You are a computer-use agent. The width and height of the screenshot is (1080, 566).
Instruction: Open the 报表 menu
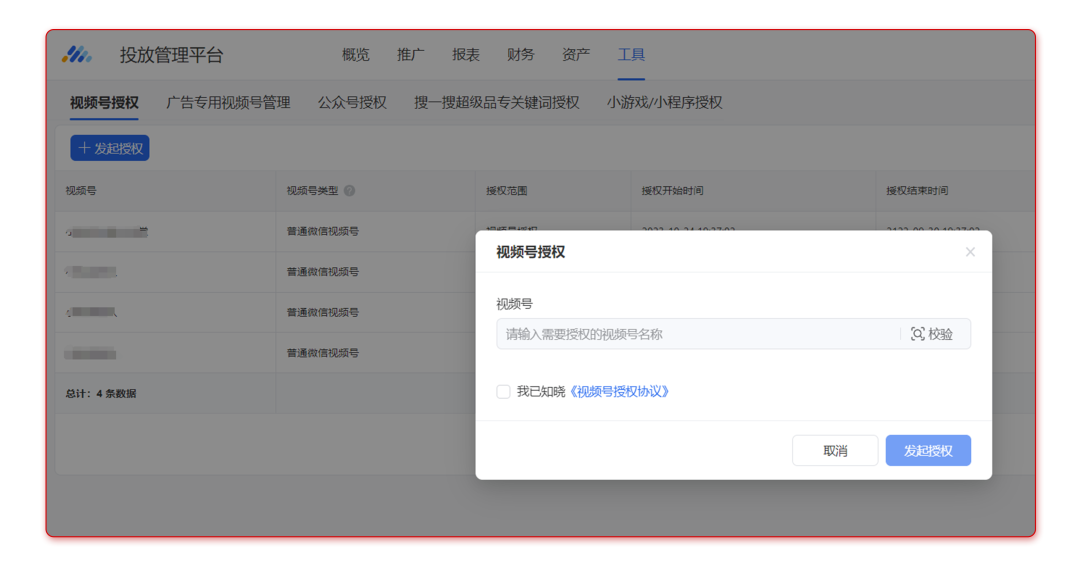[465, 55]
